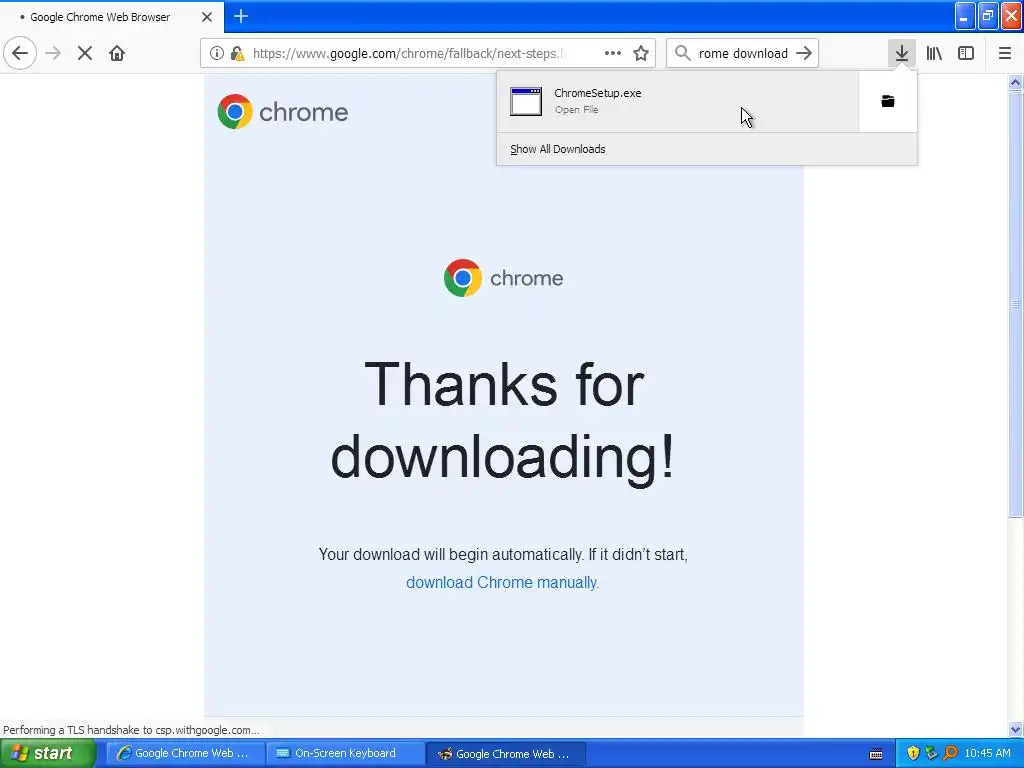Screen dimensions: 1024x768
Task: Switch to Firefox Google Chrome Web taskbar item
Action: [x=506, y=753]
